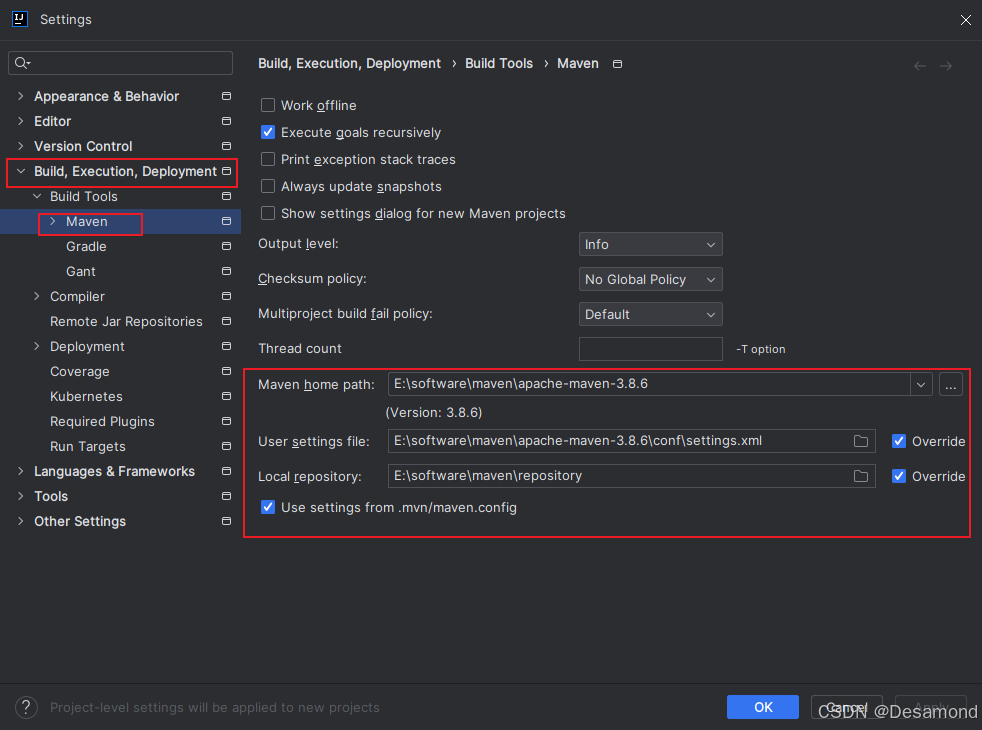Click project-level icon beside Maven row
Viewport: 982px width, 730px height.
click(x=226, y=221)
